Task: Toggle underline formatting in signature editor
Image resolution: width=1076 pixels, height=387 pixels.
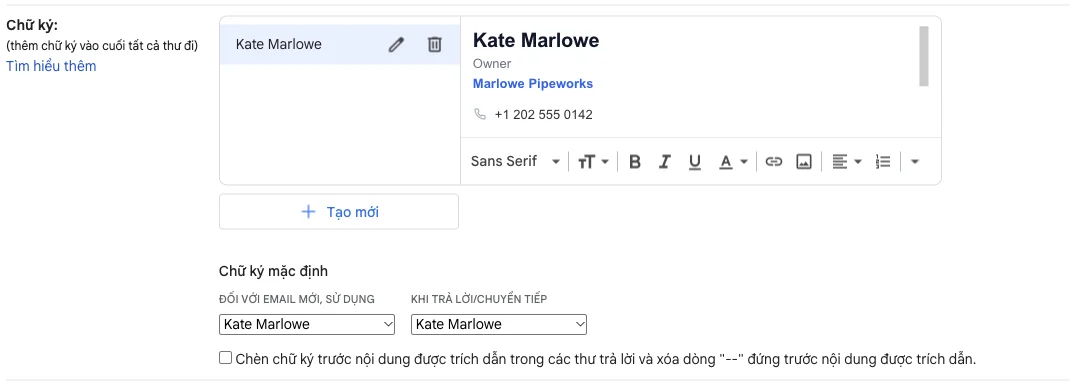Action: point(694,162)
